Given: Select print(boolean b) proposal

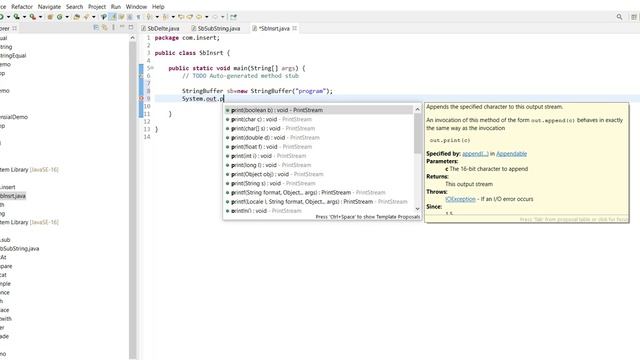Looking at the screenshot, I should click(x=319, y=110).
